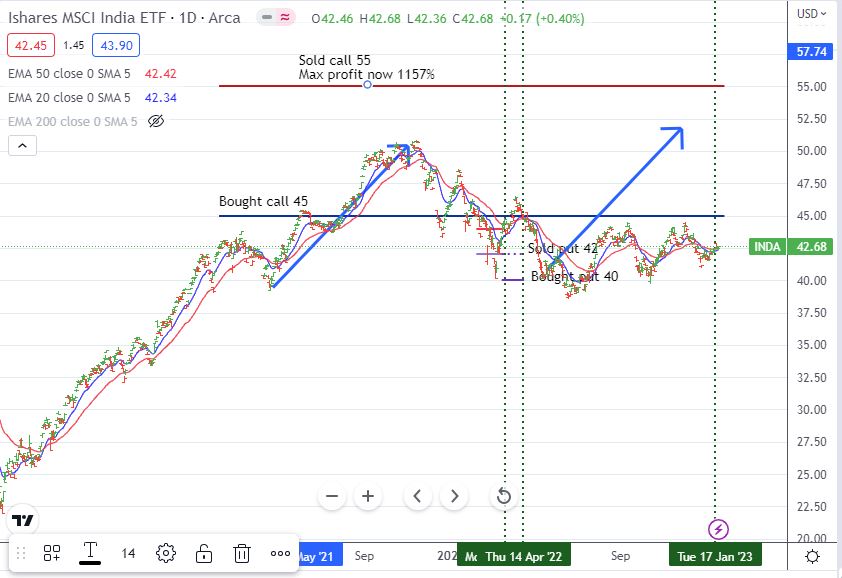The image size is (842, 578).
Task: Click the Thu 14 Apr '22 date label
Action: (x=524, y=557)
